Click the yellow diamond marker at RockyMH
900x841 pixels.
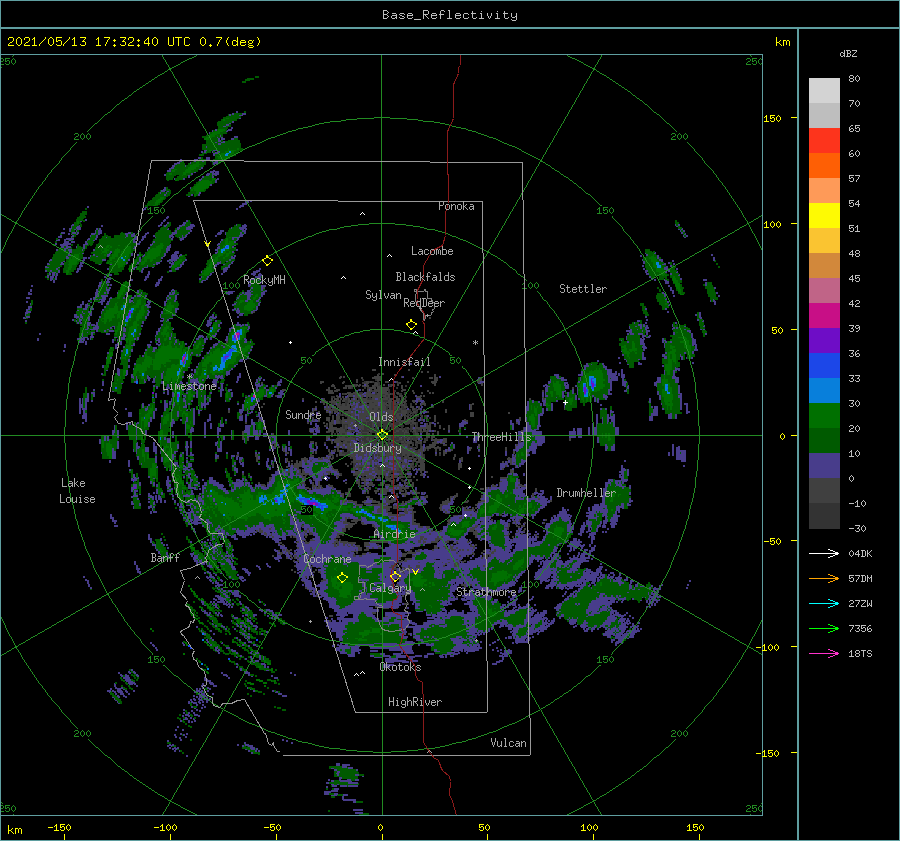click(267, 261)
